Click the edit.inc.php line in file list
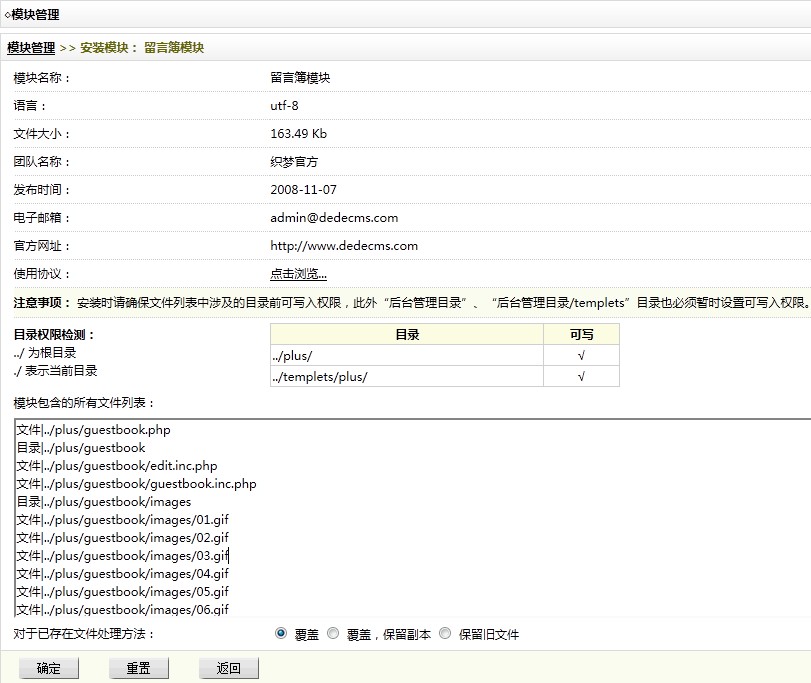Image resolution: width=811 pixels, height=683 pixels. [x=116, y=466]
